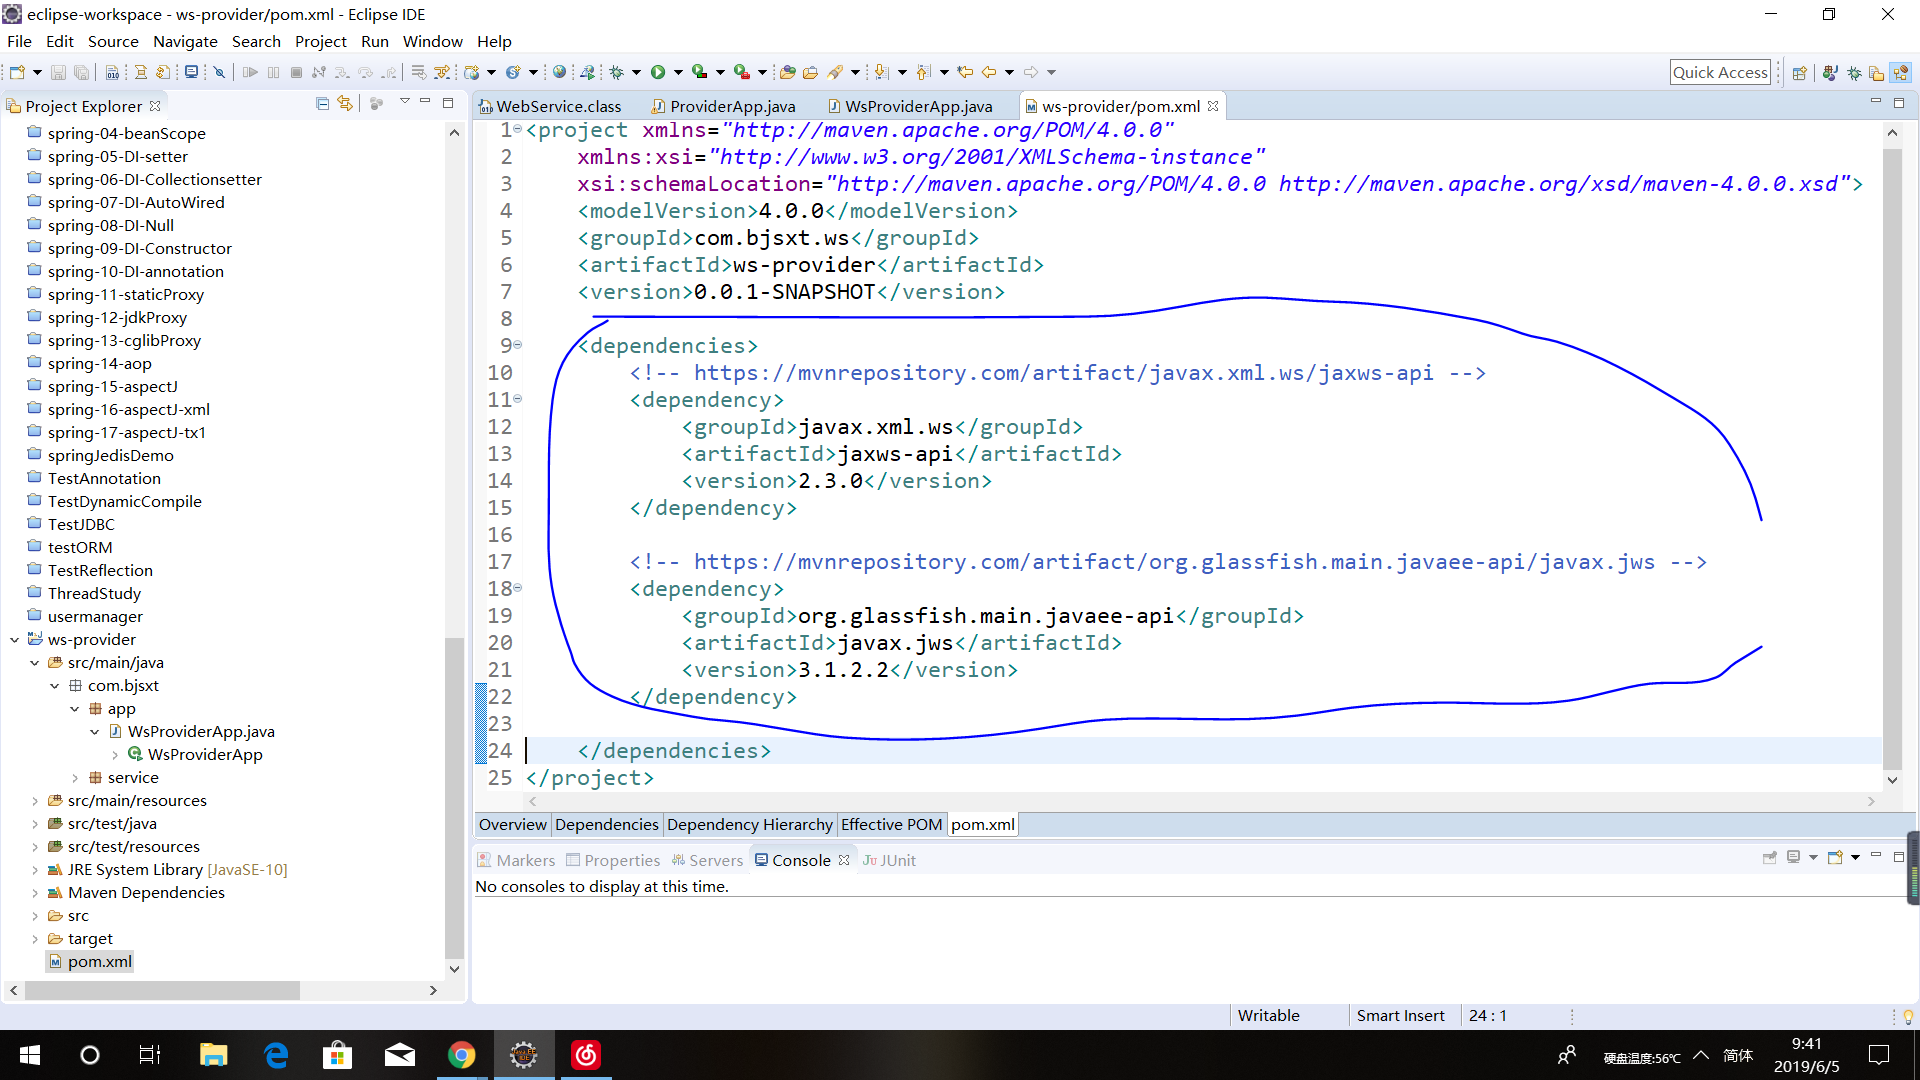
Task: Toggle Link with Editor in Project Explorer
Action: (345, 103)
